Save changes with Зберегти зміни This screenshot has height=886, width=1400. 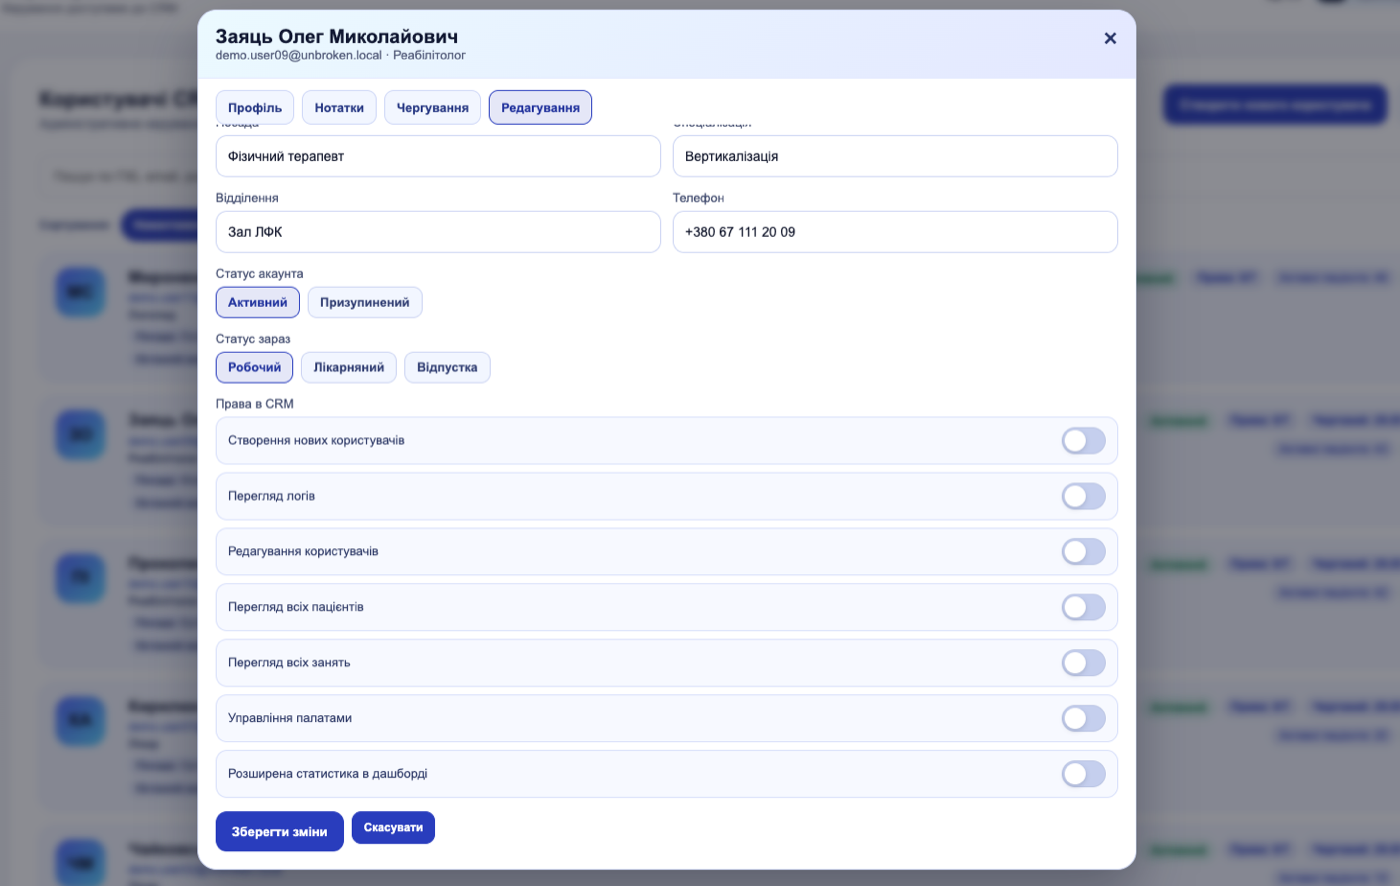(x=280, y=831)
